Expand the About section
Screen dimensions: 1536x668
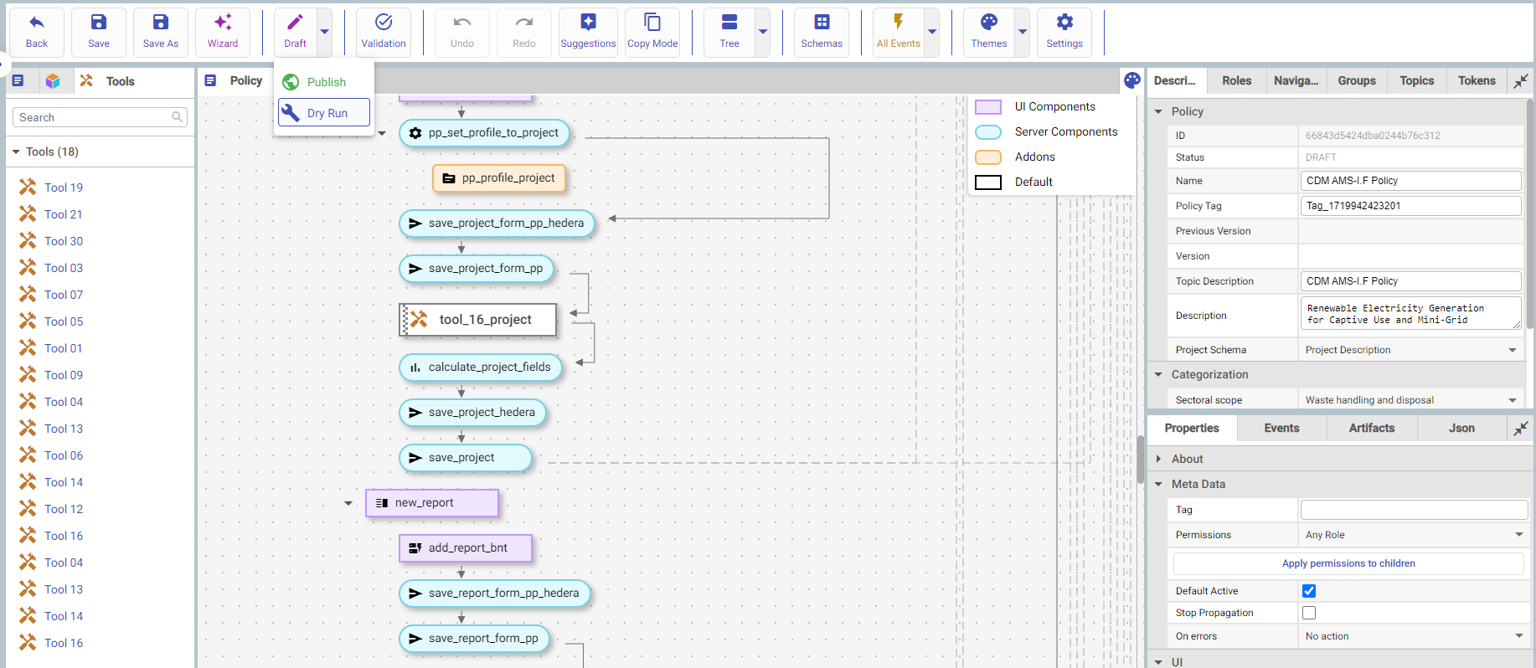click(1159, 459)
